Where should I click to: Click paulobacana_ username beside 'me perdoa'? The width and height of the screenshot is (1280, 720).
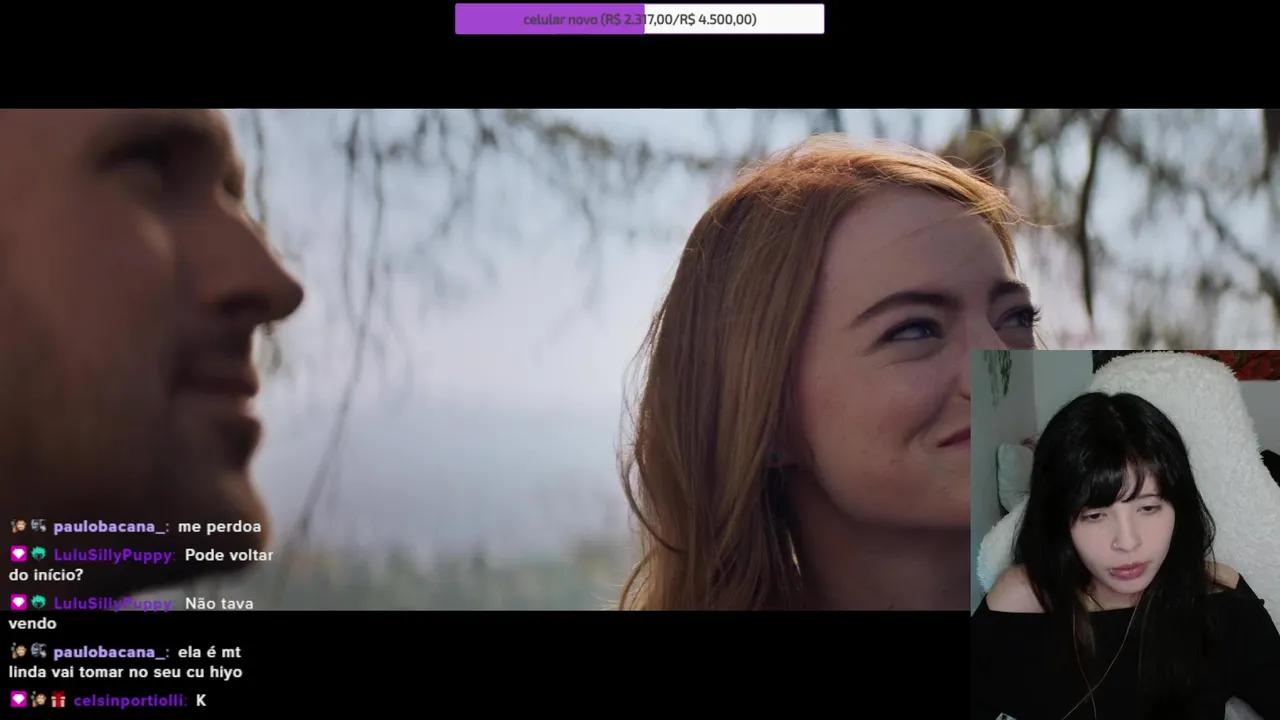coord(110,527)
